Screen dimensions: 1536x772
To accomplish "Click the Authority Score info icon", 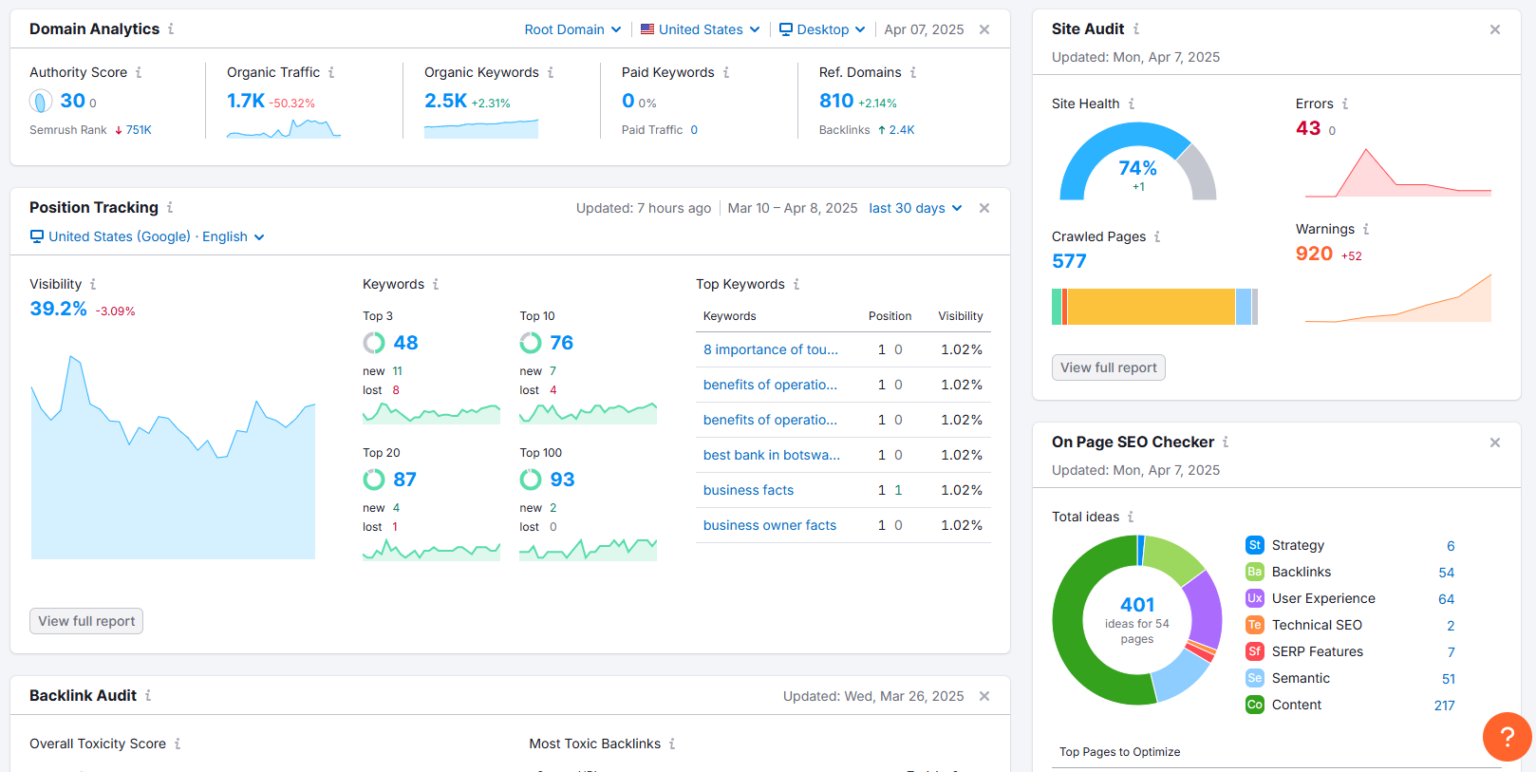I will [x=137, y=72].
